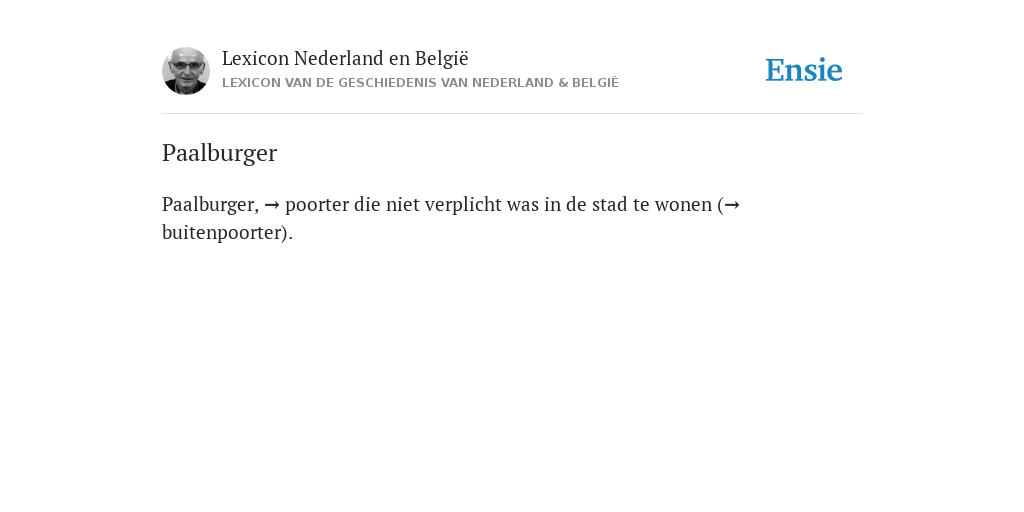Click the horizontal divider below the header
The width and height of the screenshot is (1024, 512).
[512, 114]
